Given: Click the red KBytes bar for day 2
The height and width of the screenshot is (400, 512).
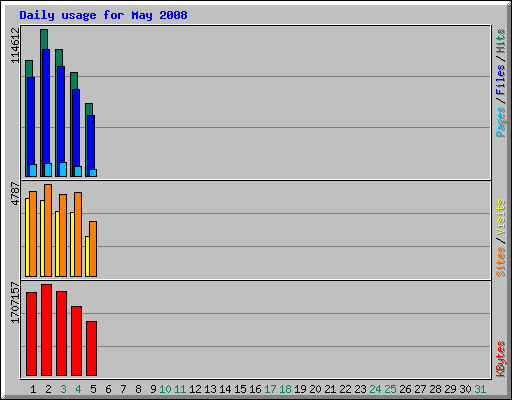Looking at the screenshot, I should click(x=46, y=330).
